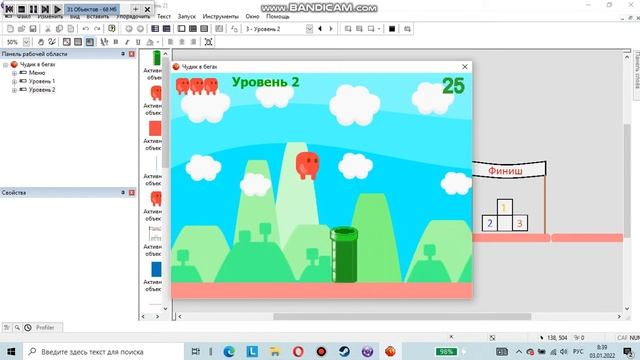640x360 pixels.
Task: Select Уровень 1 in workspace tree
Action: tap(42, 81)
